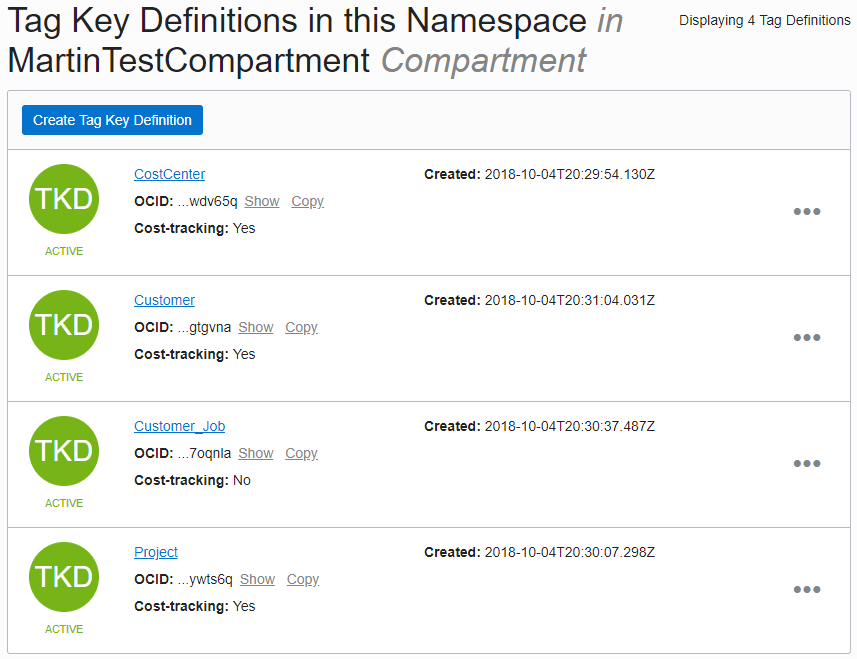
Task: Copy the Project OCID
Action: [302, 579]
